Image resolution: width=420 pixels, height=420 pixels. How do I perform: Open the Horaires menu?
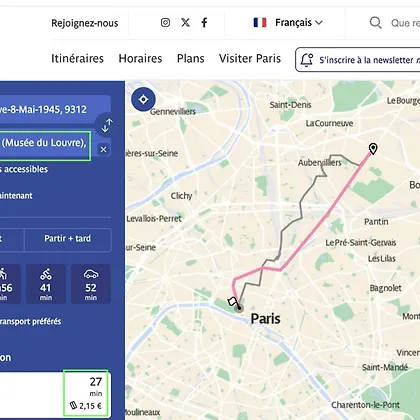pyautogui.click(x=140, y=59)
